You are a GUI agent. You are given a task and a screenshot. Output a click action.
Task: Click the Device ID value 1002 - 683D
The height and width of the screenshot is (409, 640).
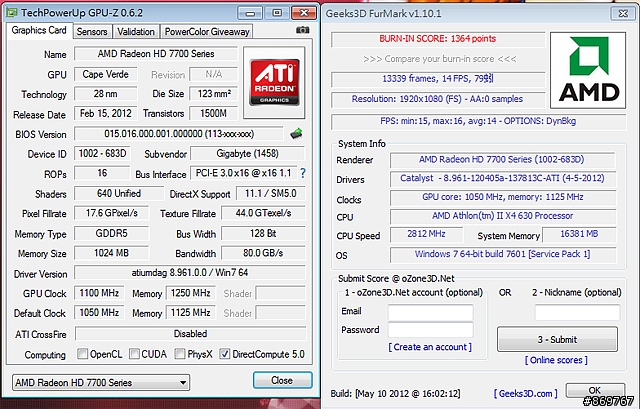click(102, 153)
